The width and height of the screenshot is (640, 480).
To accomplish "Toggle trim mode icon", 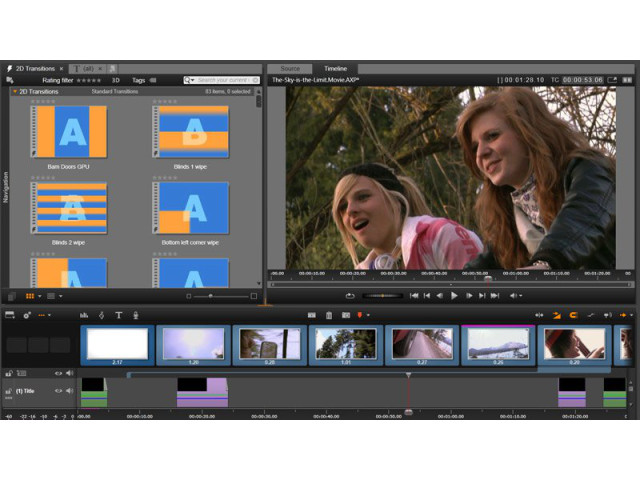I will (539, 315).
